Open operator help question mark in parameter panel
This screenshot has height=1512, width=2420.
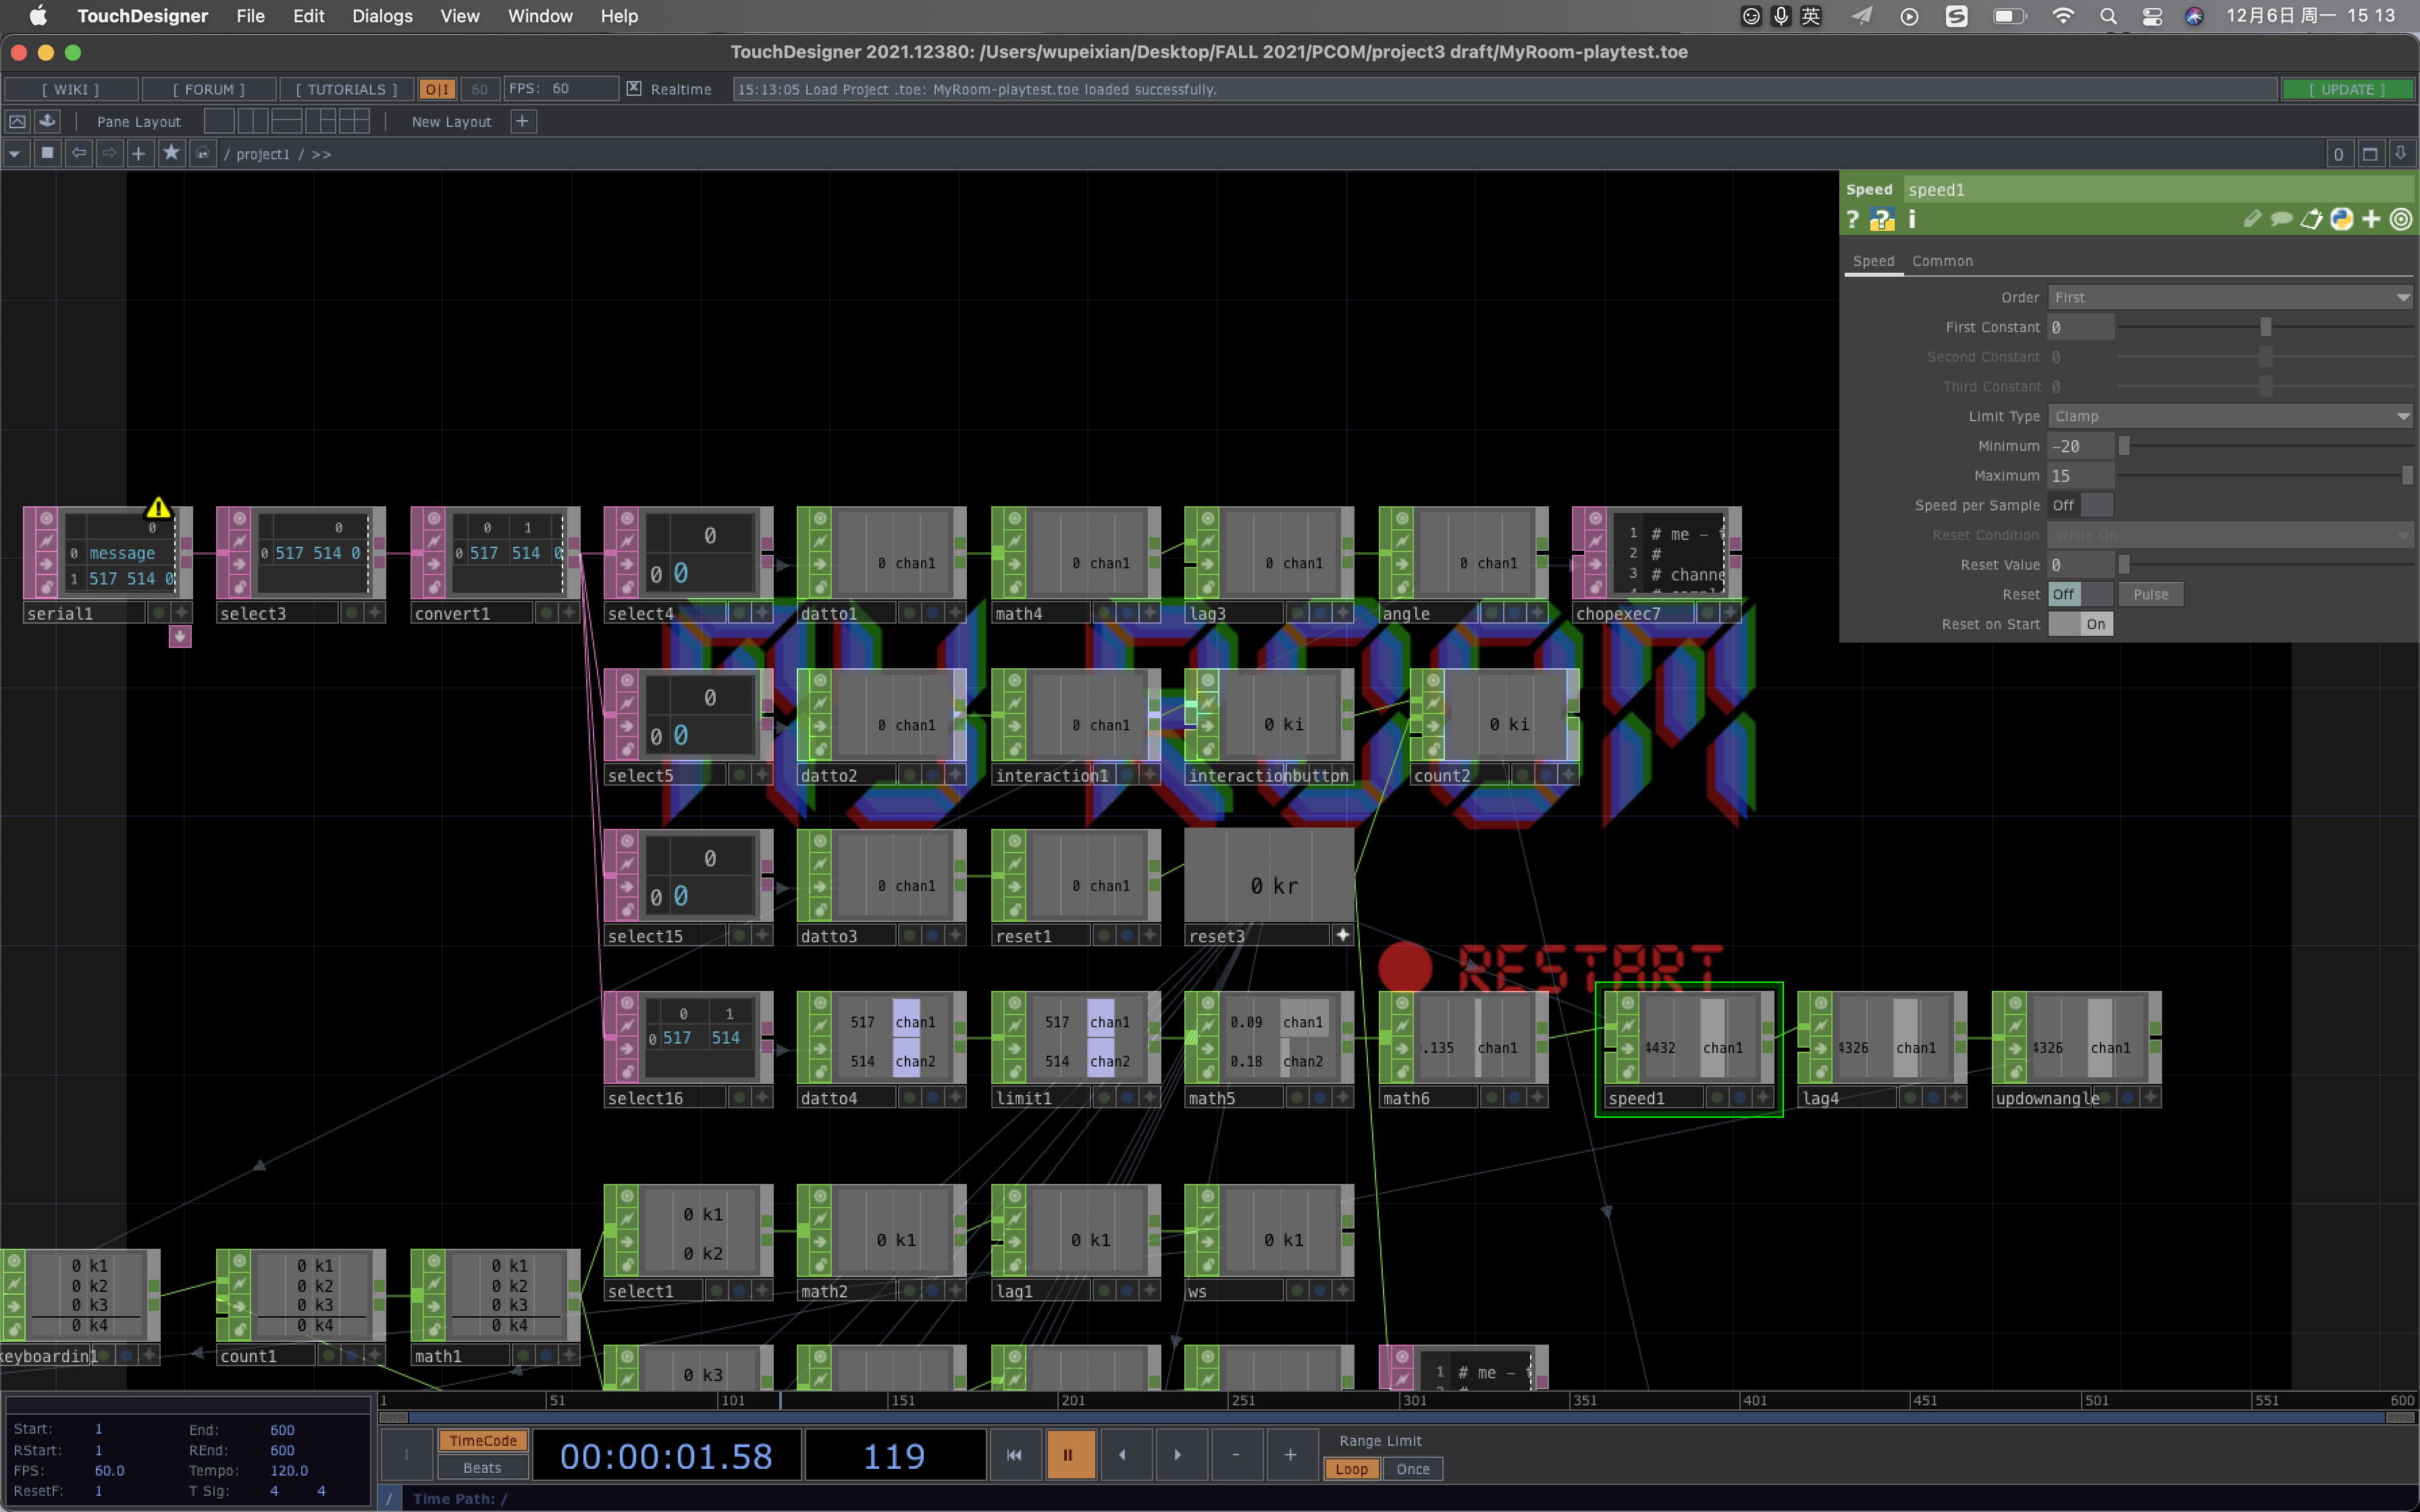tap(1852, 220)
